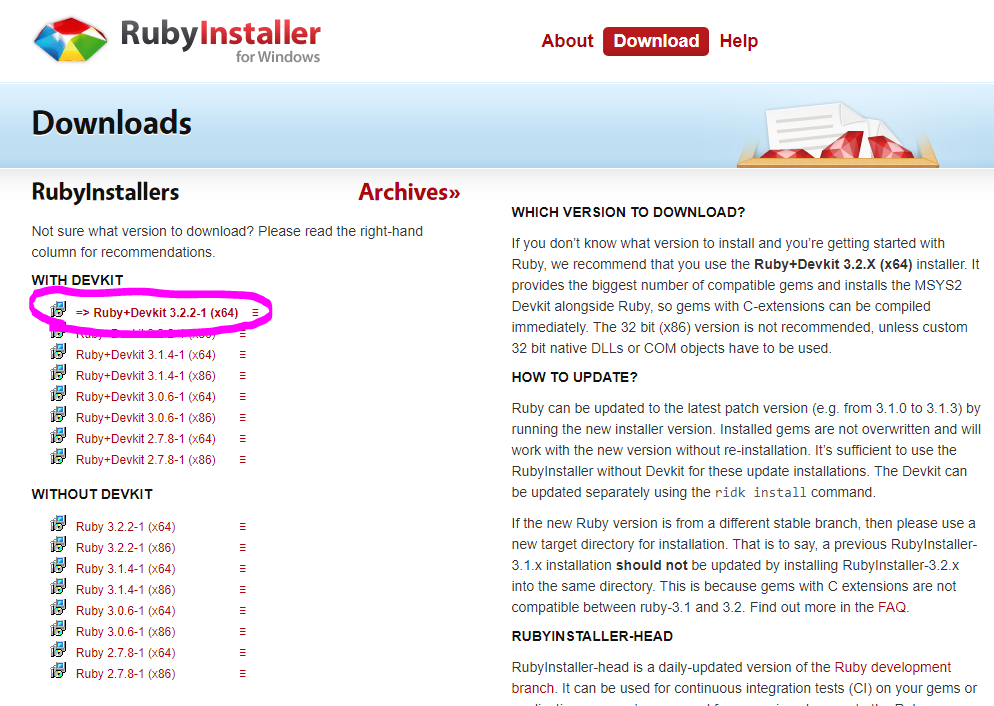Screen dimensions: 994x706
Task: Click installer icon for Ruby 2.7.8-1 (x64)
Action: 58,649
